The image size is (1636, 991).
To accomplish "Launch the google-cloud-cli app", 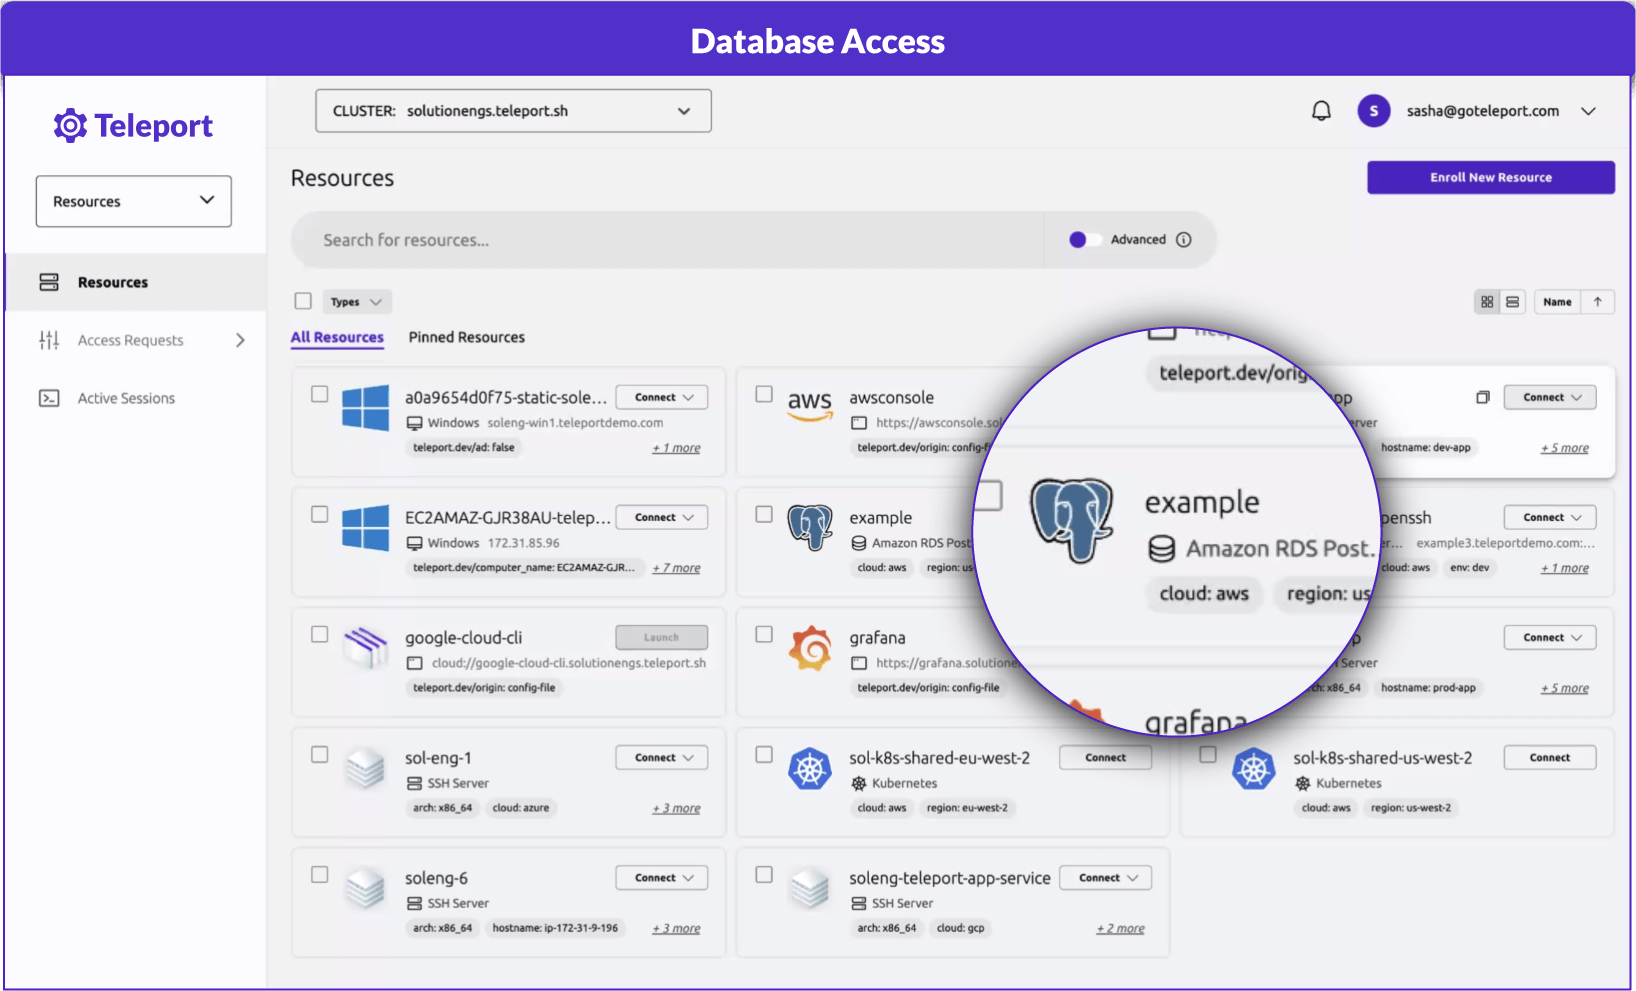I will coord(662,637).
